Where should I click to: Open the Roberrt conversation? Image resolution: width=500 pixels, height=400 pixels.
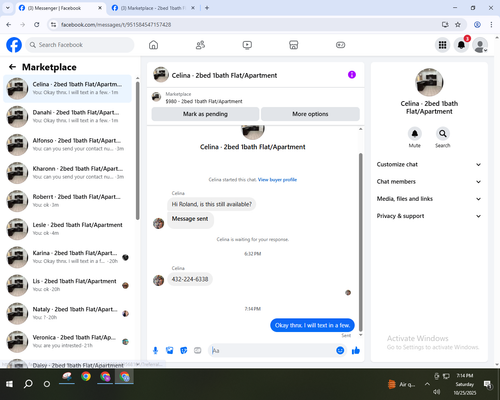pyautogui.click(x=68, y=201)
